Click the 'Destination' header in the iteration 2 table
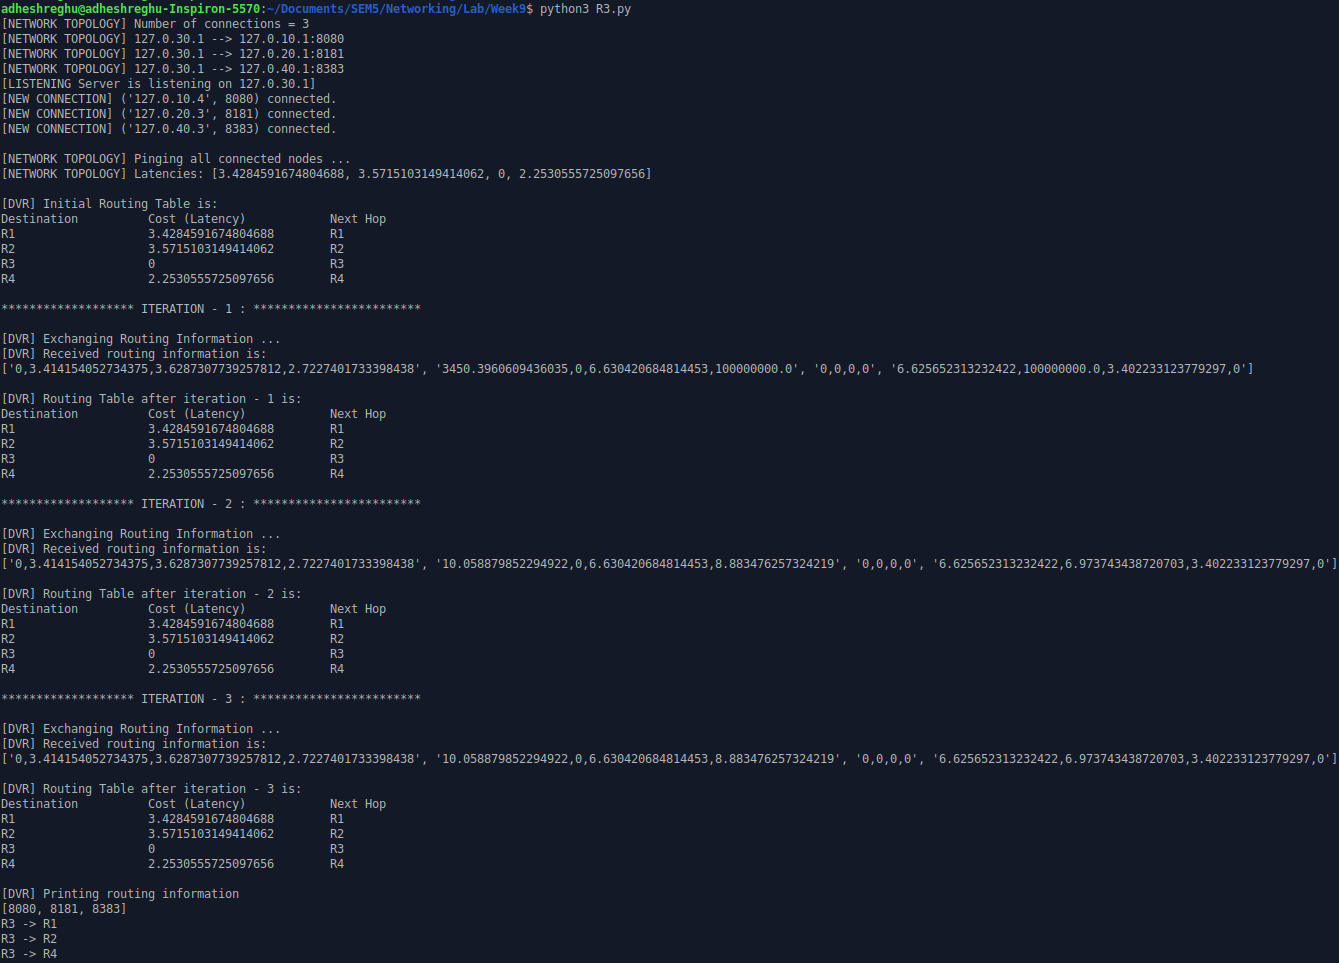The image size is (1339, 963). 40,609
